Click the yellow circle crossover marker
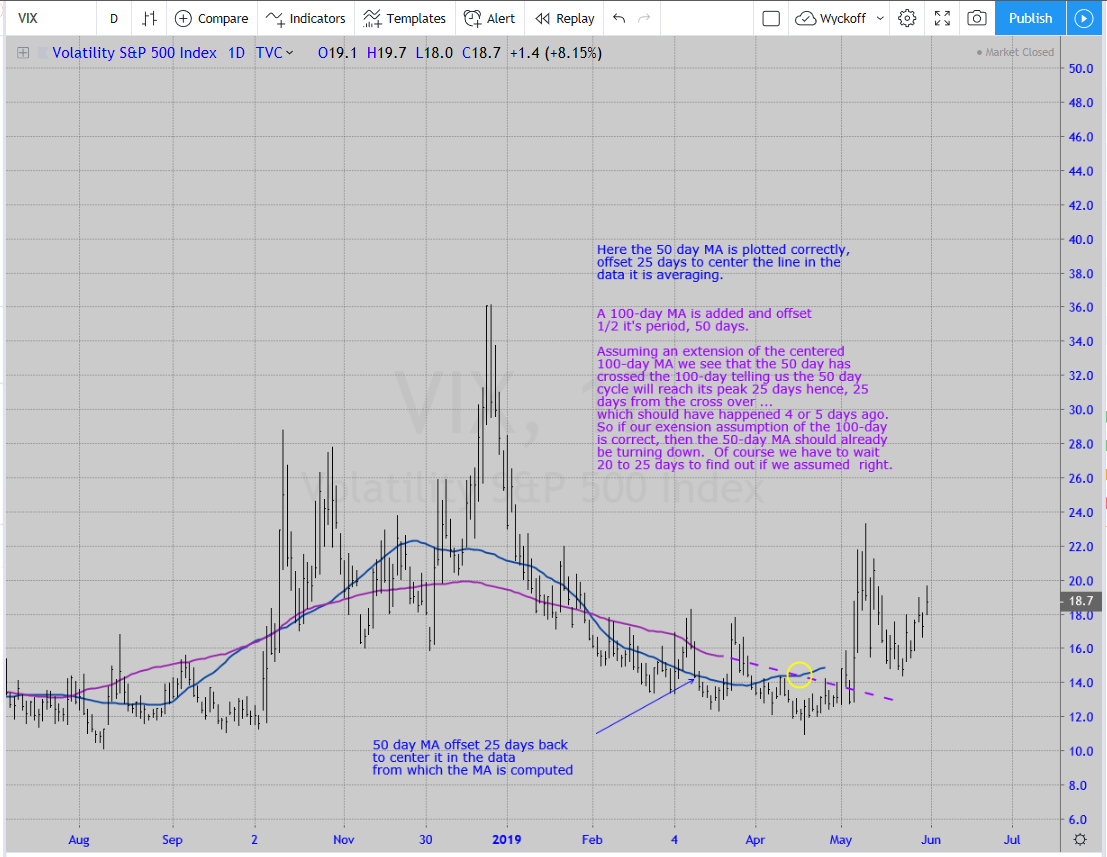Viewport: 1107px width, 857px height. [799, 675]
